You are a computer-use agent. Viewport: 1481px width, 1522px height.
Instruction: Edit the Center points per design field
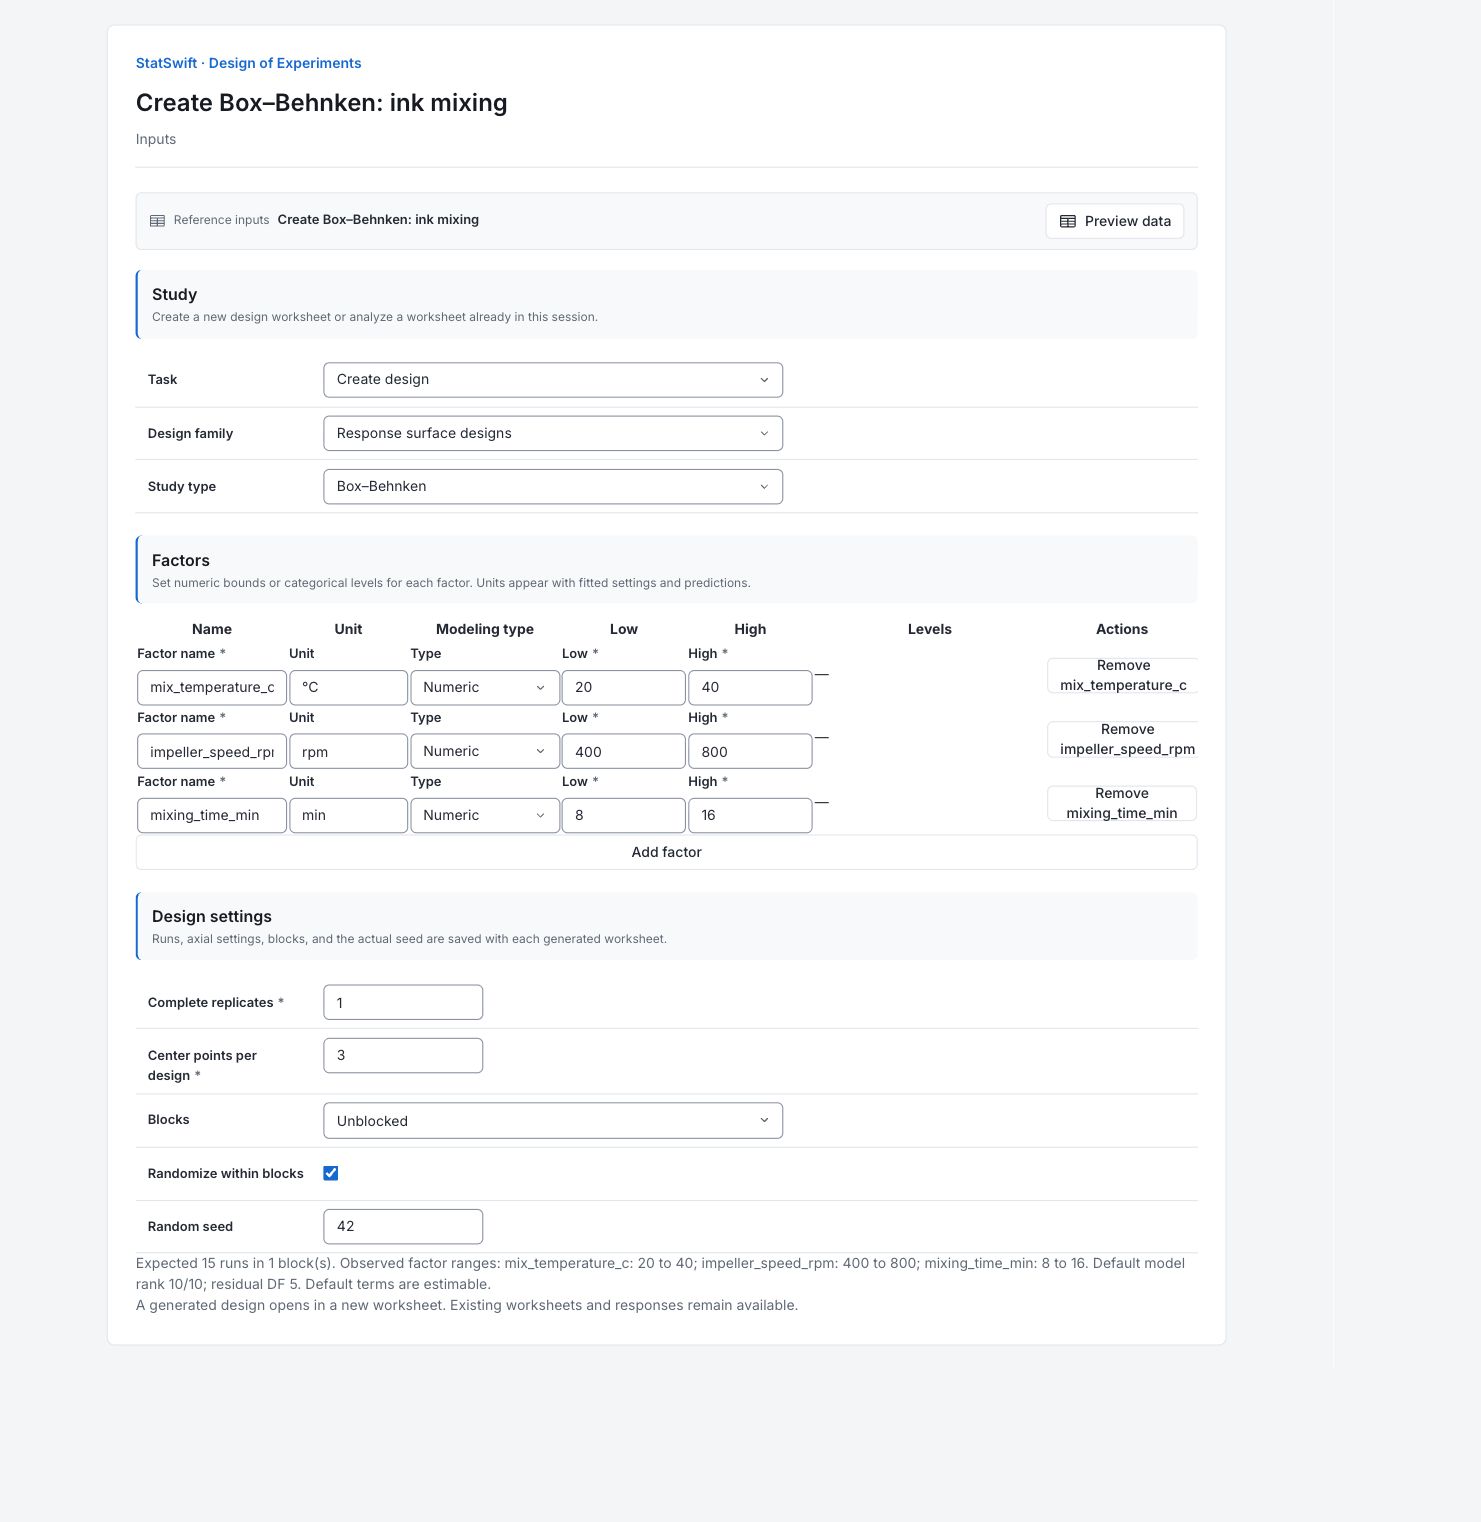pyautogui.click(x=403, y=1056)
